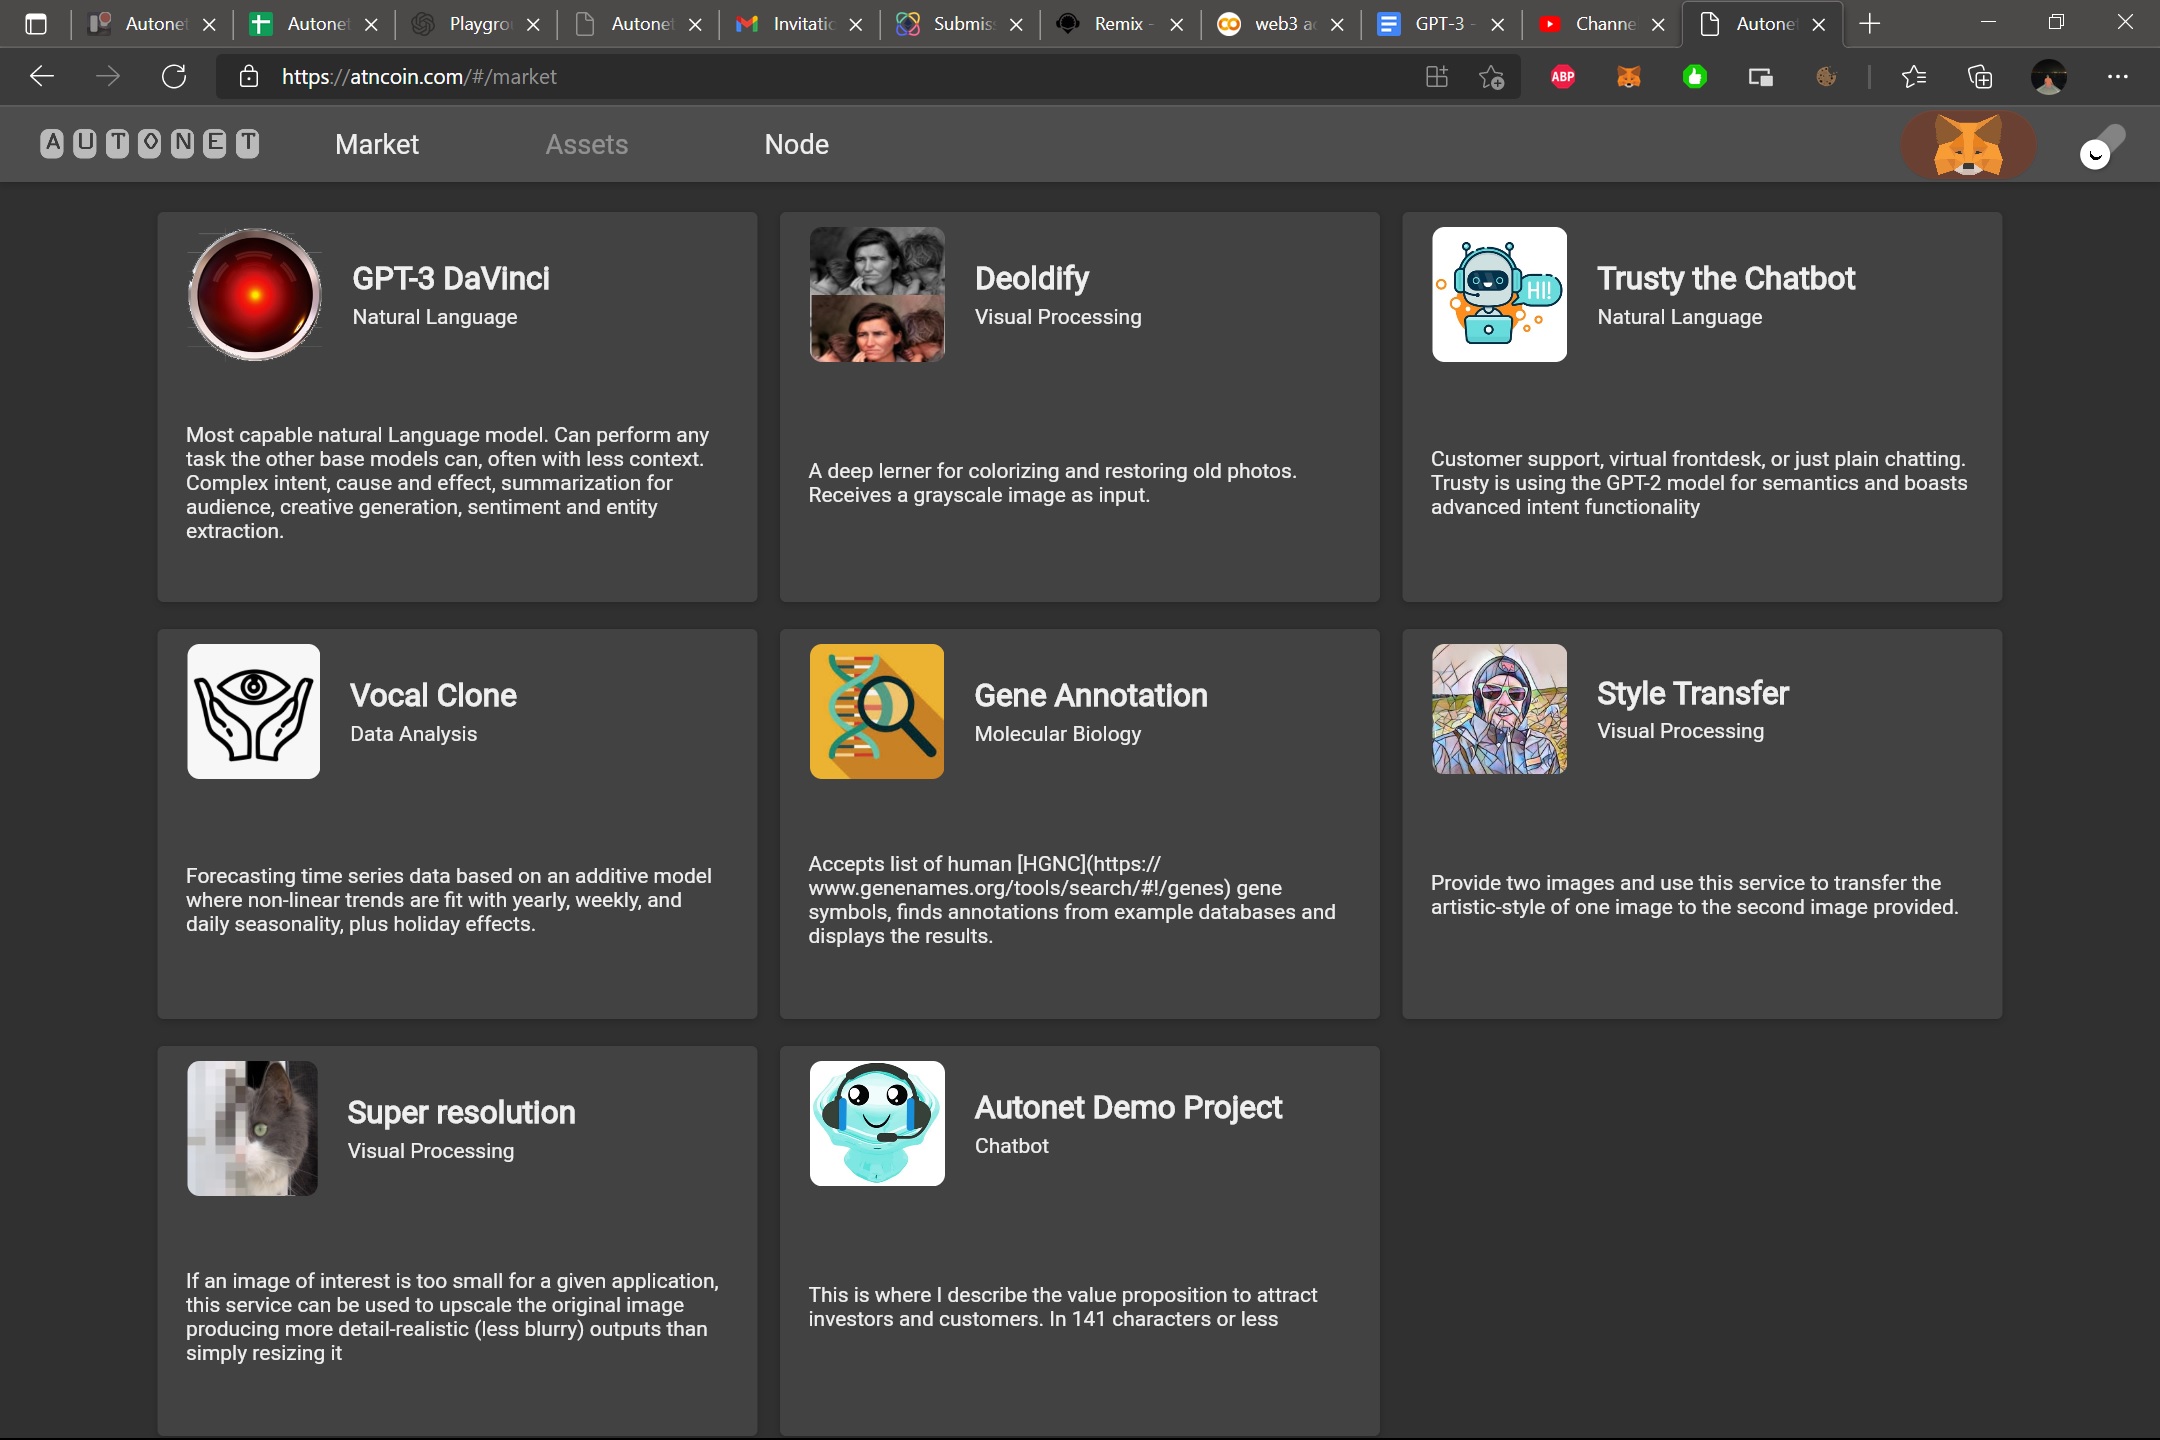Open the green thumbs-up extension
2160x1440 pixels.
(x=1695, y=77)
